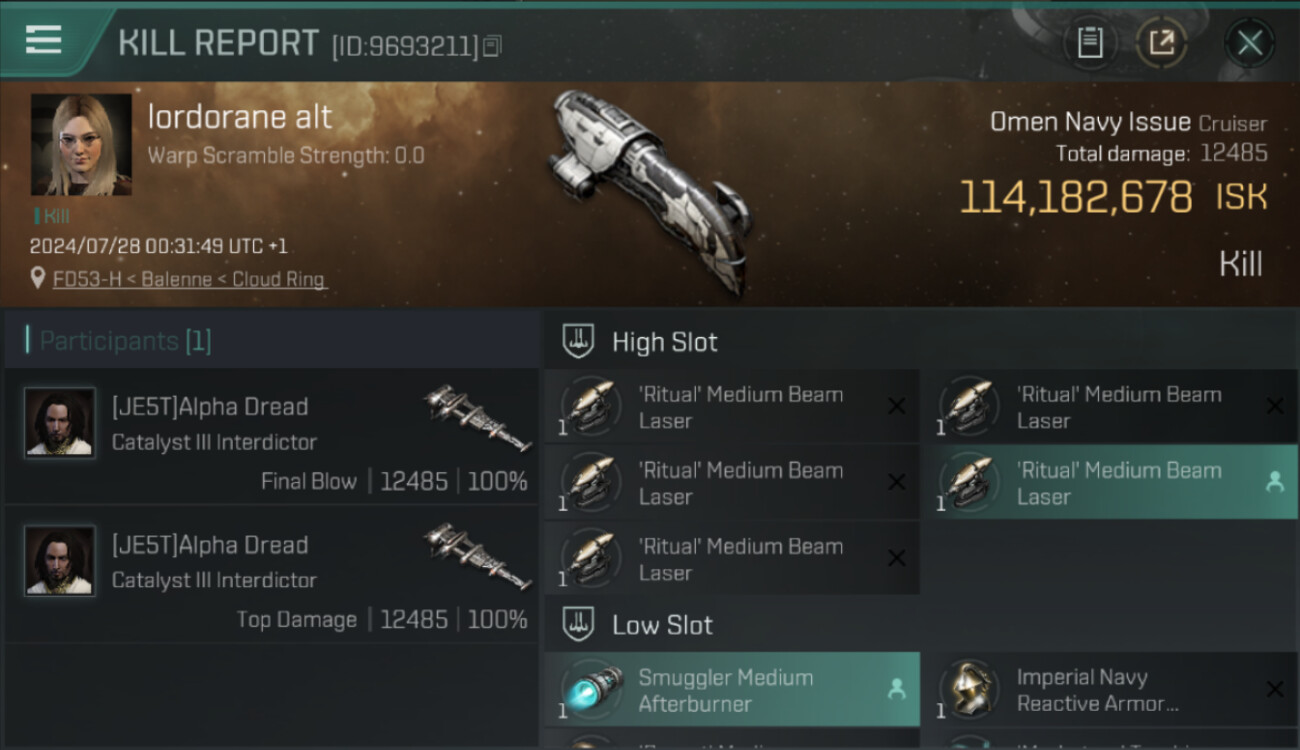Select Top Damage Alpha Dread entry
This screenshot has width=1300, height=750.
[271, 575]
